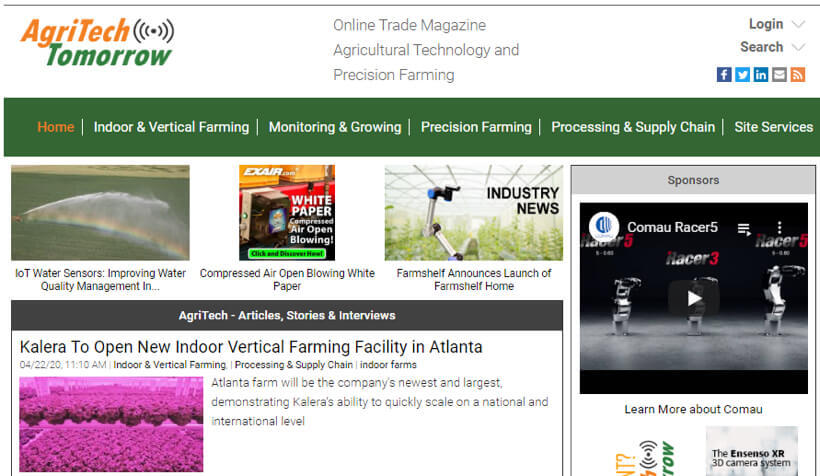
Task: Open the video playlist queue icon
Action: point(744,228)
